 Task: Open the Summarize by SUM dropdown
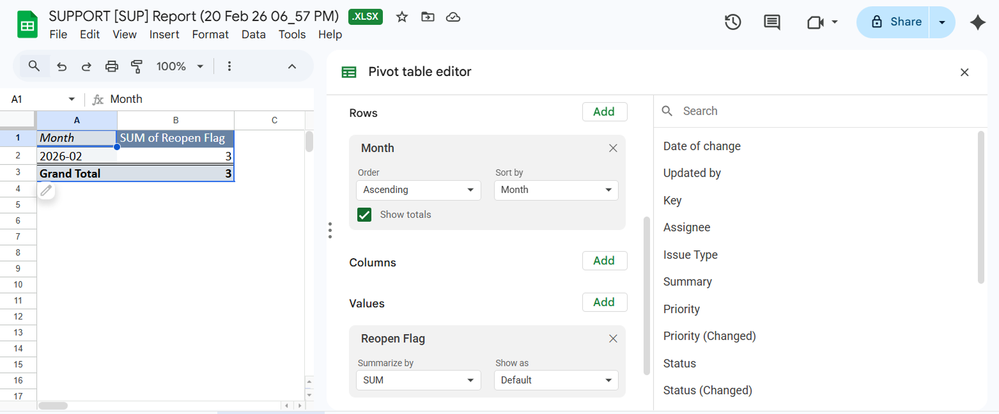(419, 380)
